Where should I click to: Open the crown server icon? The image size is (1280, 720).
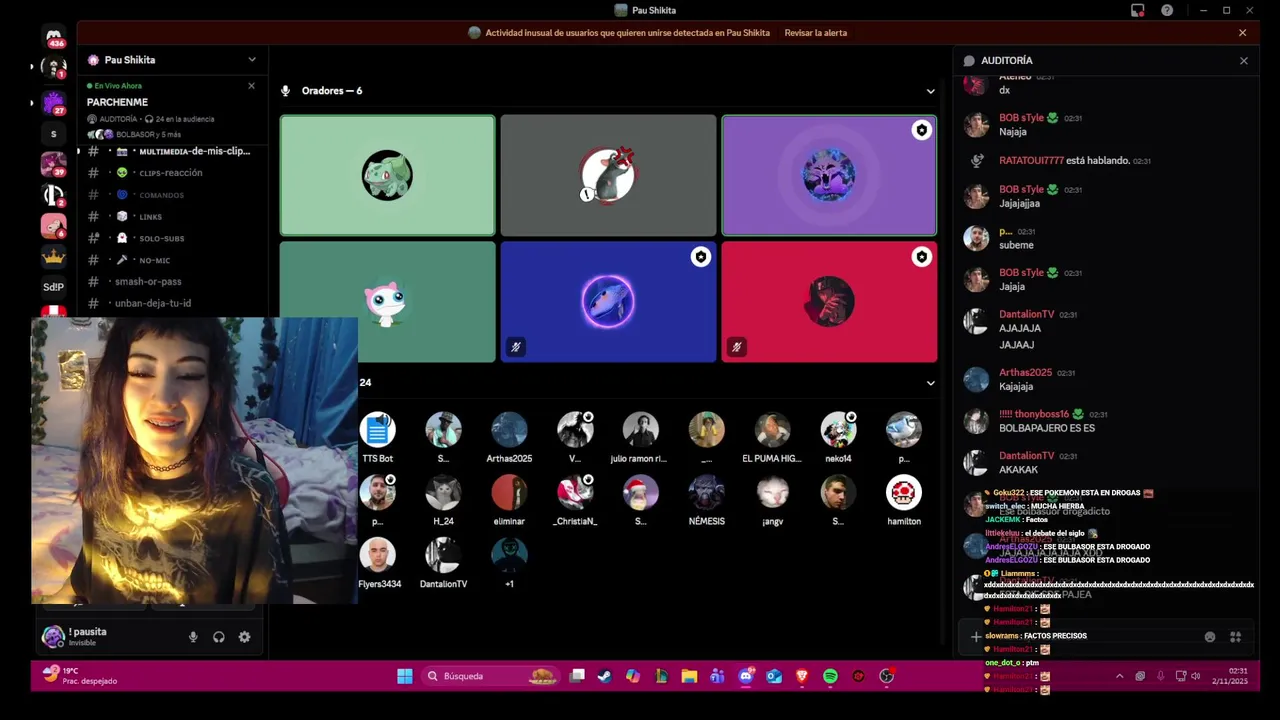click(x=54, y=256)
